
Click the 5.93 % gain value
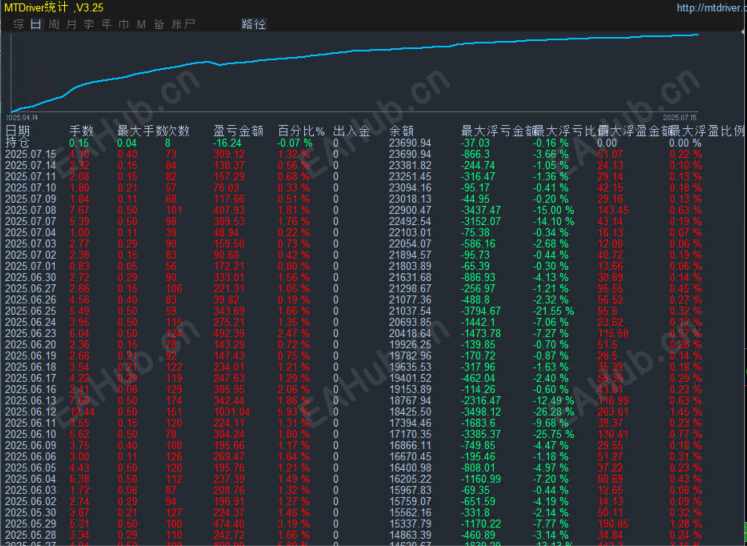click(x=293, y=412)
